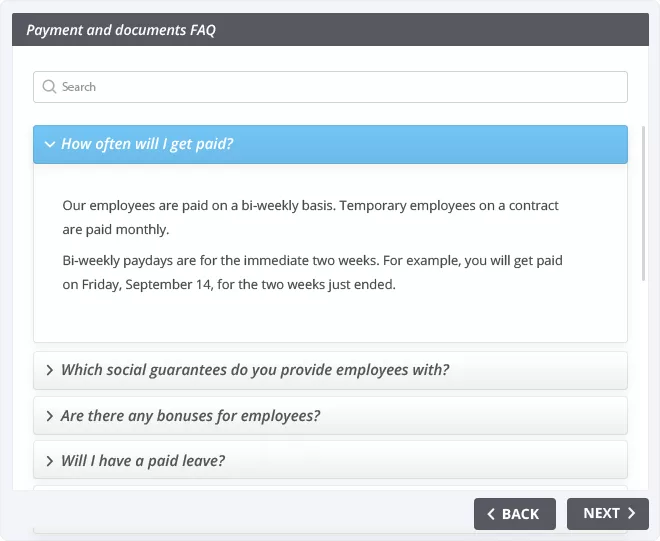660x541 pixels.
Task: Click the 'paid on a bi-weekly basis' paragraph
Action: [x=312, y=217]
